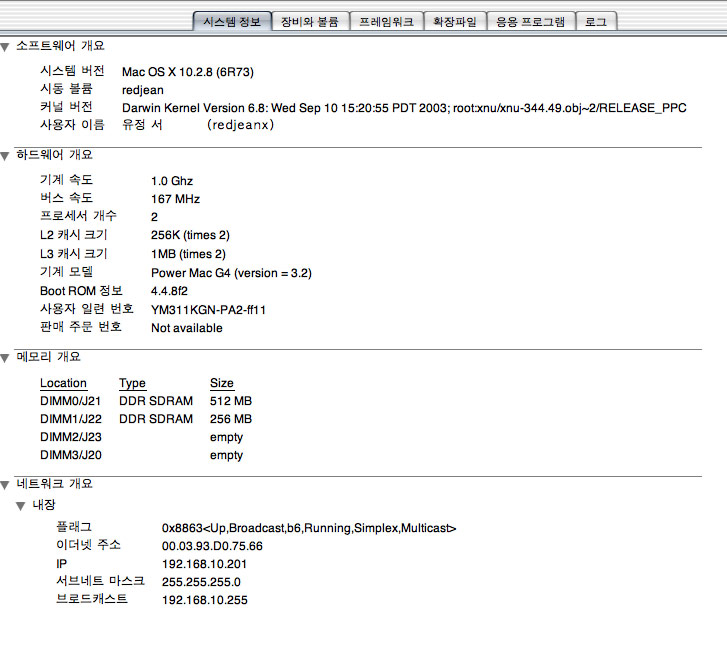727x652 pixels.
Task: Select the DIMM1/J22 memory row
Action: pos(70,419)
